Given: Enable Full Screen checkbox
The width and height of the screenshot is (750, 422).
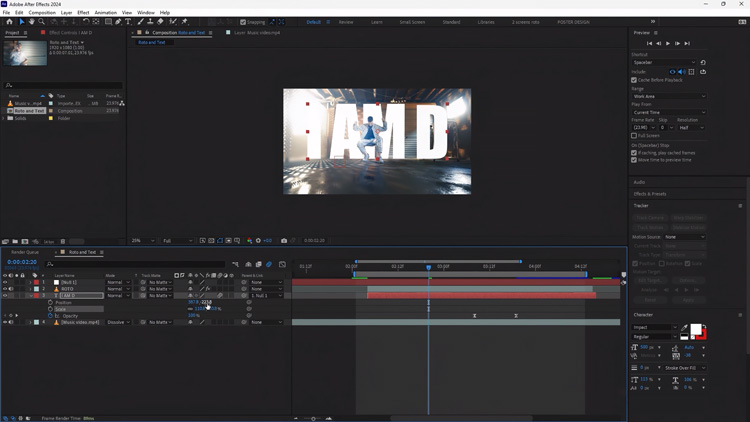Looking at the screenshot, I should pos(634,136).
